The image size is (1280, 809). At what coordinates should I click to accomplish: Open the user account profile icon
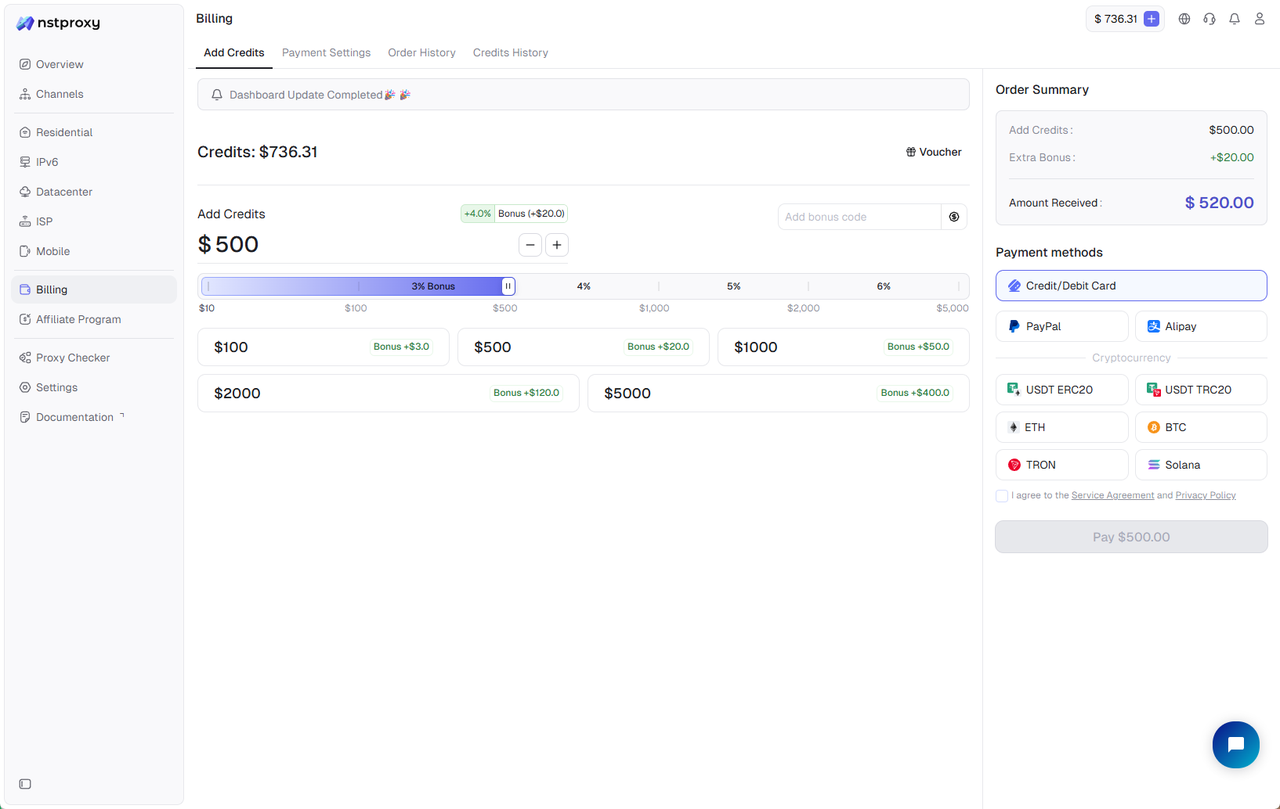click(x=1259, y=19)
